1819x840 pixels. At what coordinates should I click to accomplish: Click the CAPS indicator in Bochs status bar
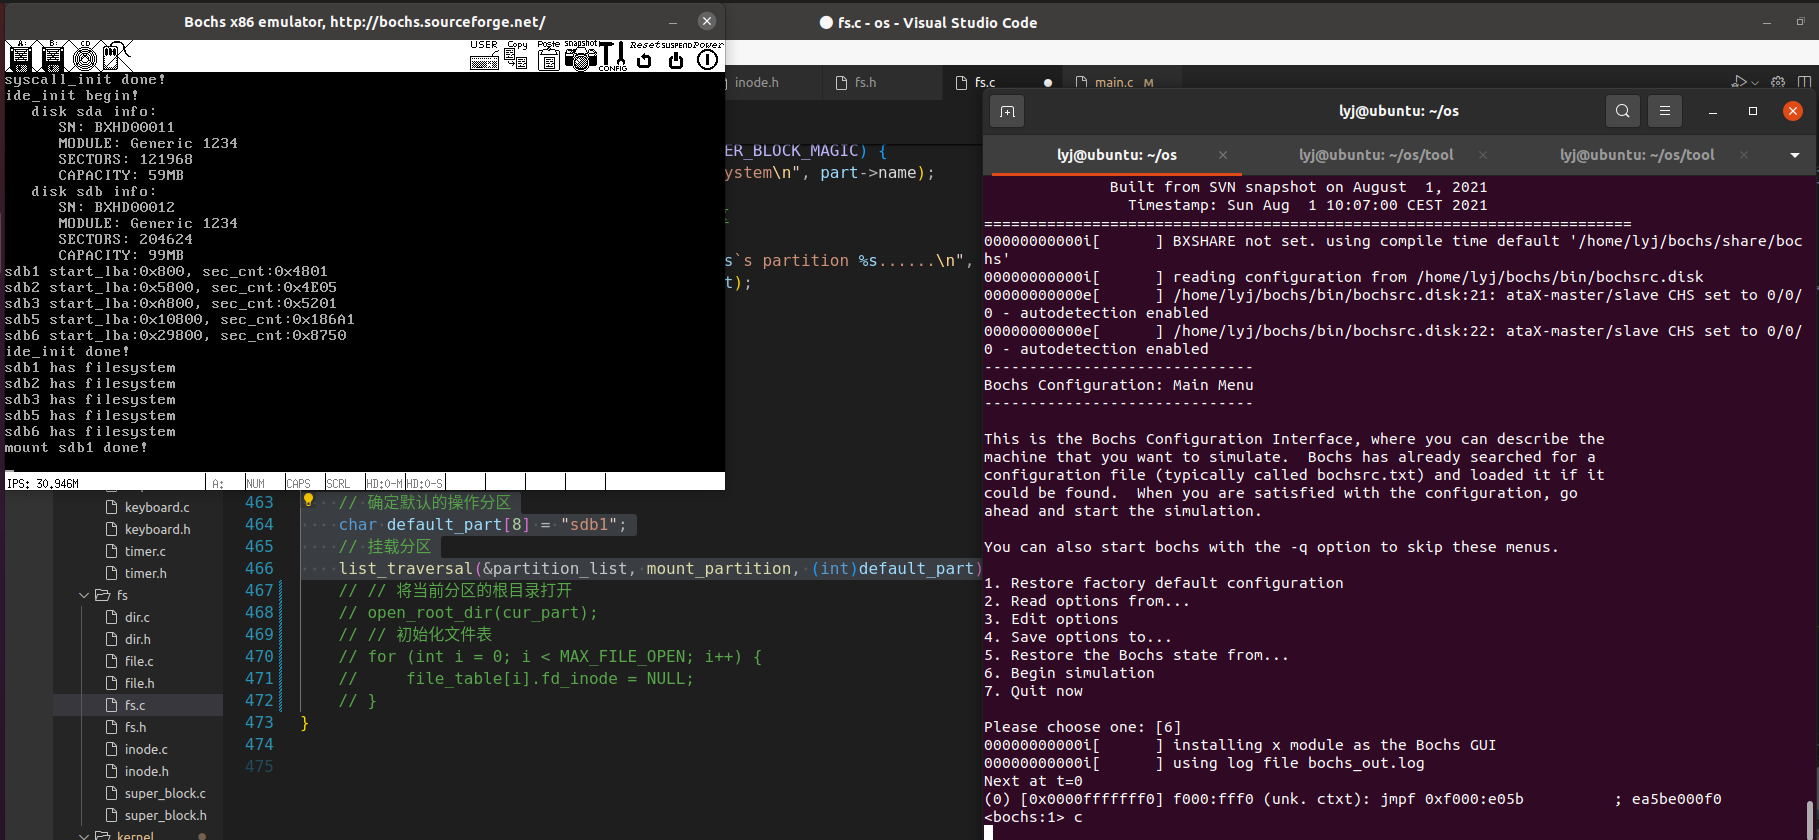pyautogui.click(x=298, y=483)
